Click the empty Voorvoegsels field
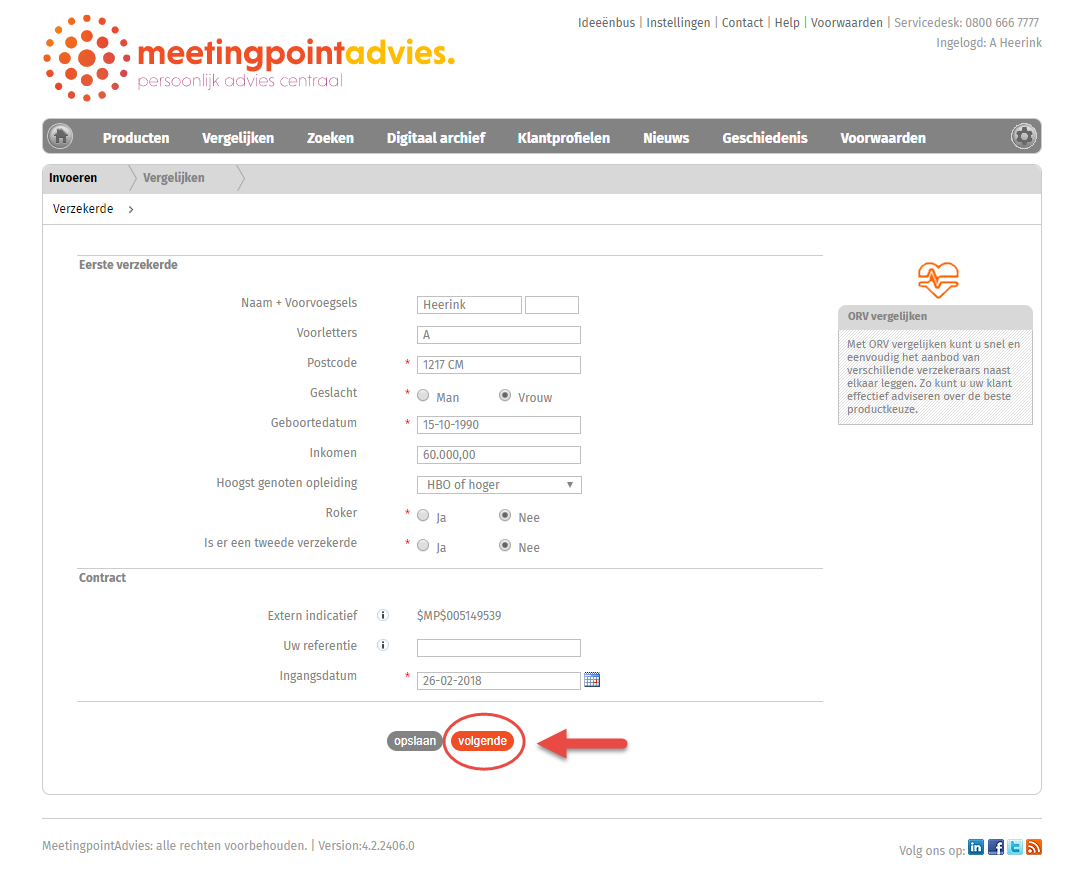The image size is (1078, 888). pyautogui.click(x=552, y=305)
